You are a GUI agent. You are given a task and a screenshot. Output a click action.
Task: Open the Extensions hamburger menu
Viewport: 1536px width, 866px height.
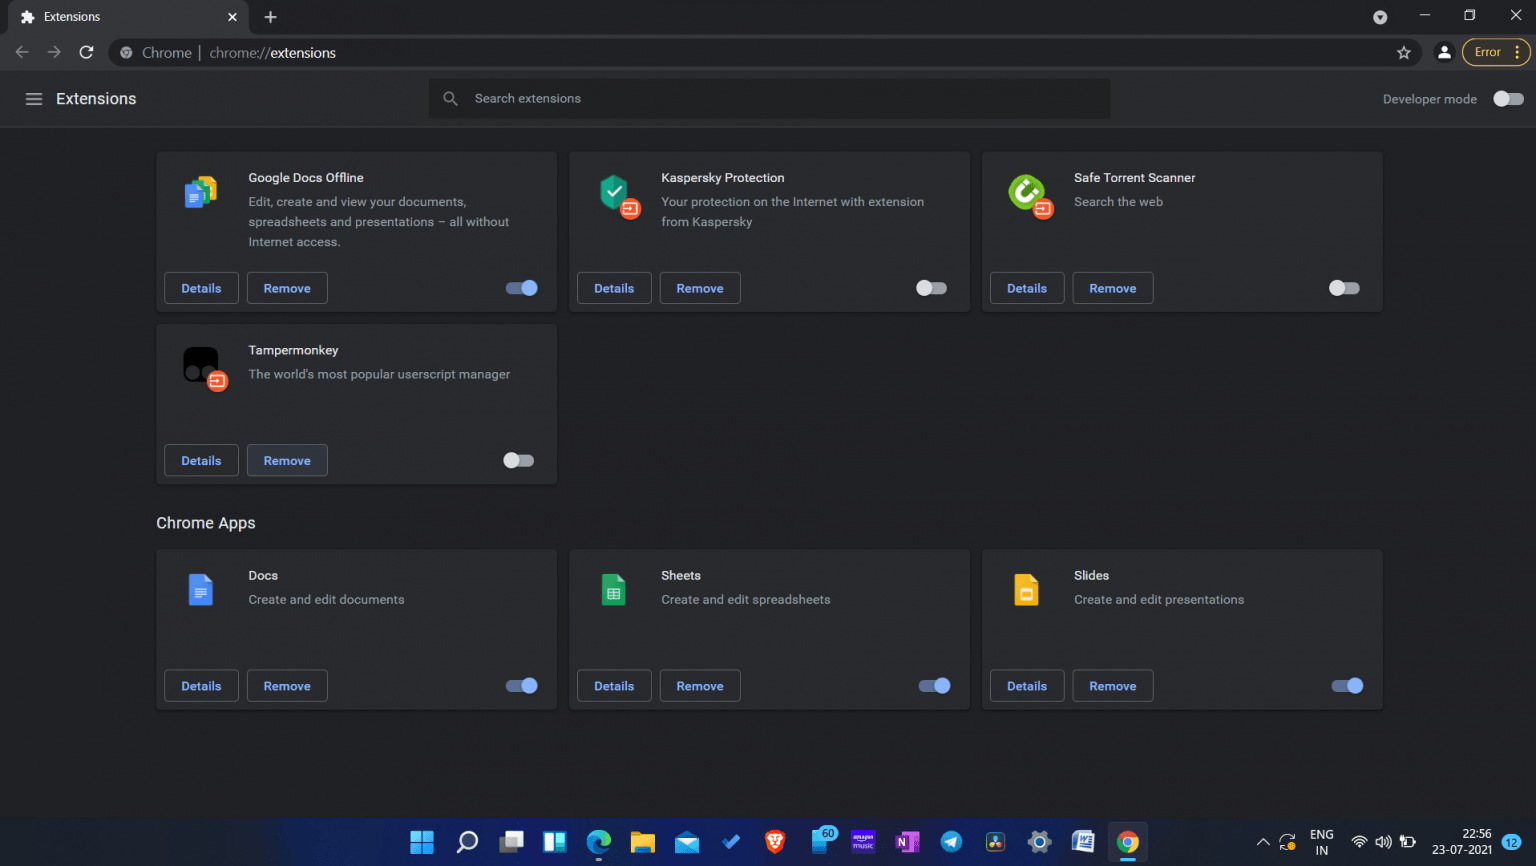[x=34, y=98]
